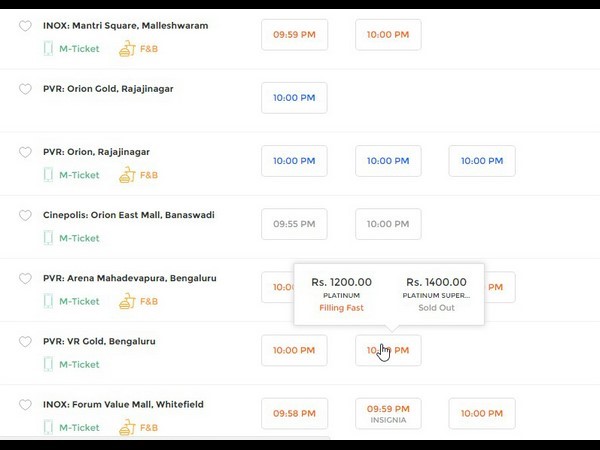Pick third 10:00 PM show at PVR Orion, Rajajinagar

pyautogui.click(x=482, y=161)
